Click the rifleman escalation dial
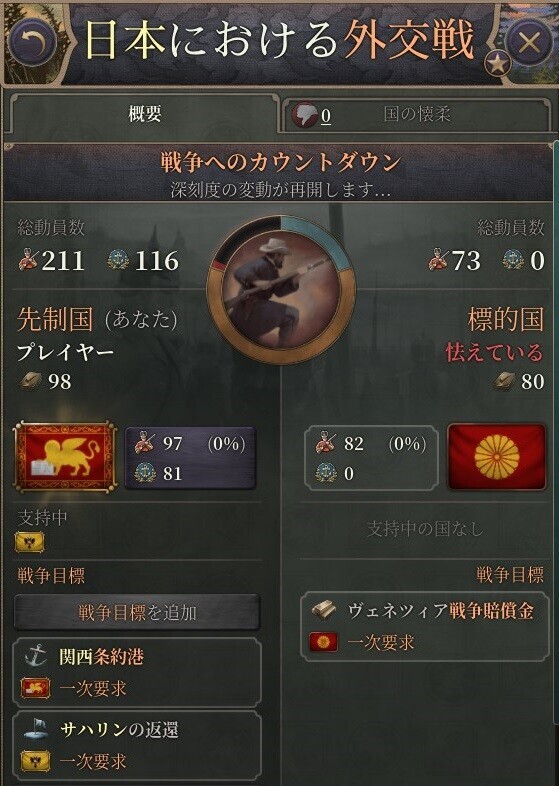The height and width of the screenshot is (786, 559). click(281, 290)
